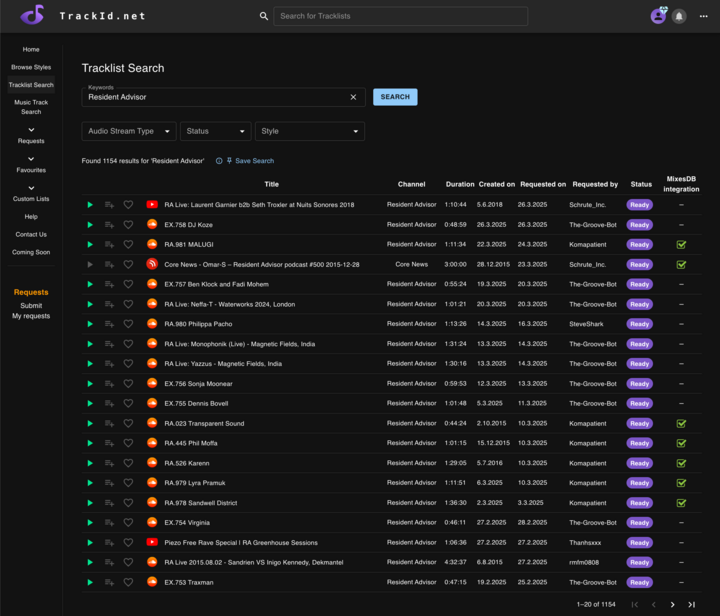The height and width of the screenshot is (616, 720).
Task: Click the blue SEARCH button
Action: point(395,97)
